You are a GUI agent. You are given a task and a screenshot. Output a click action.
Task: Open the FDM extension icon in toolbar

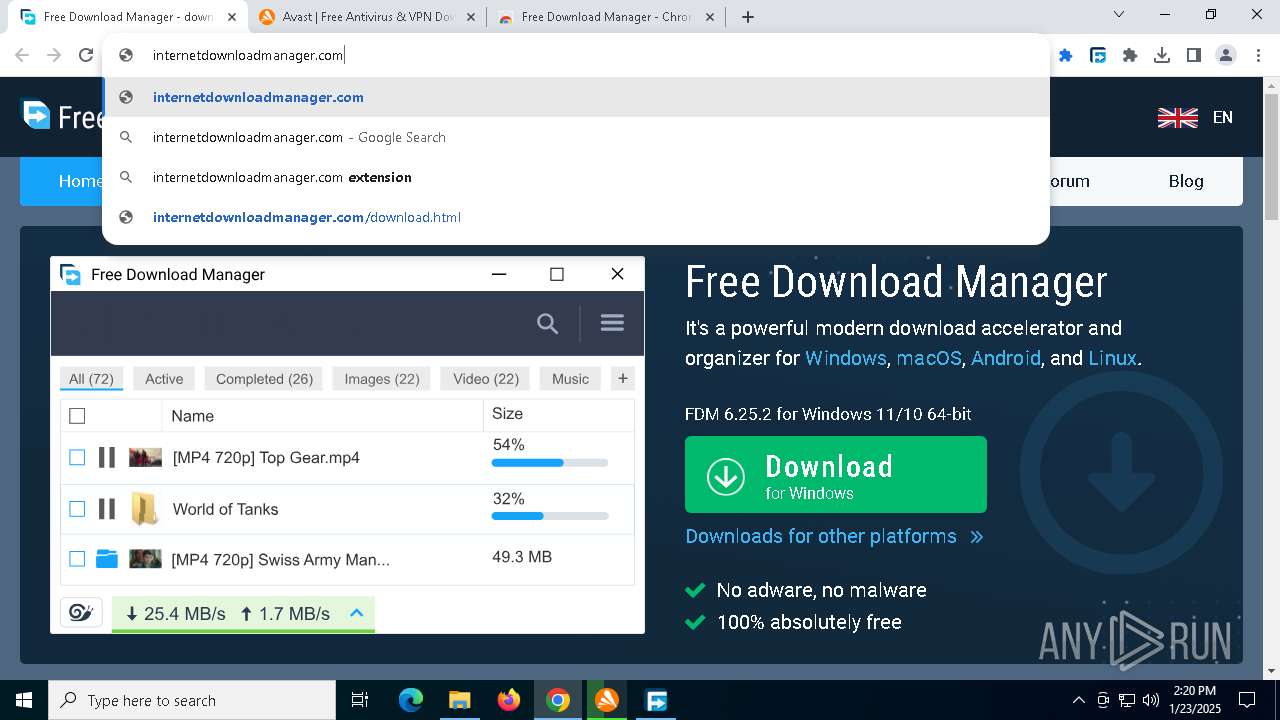1098,55
